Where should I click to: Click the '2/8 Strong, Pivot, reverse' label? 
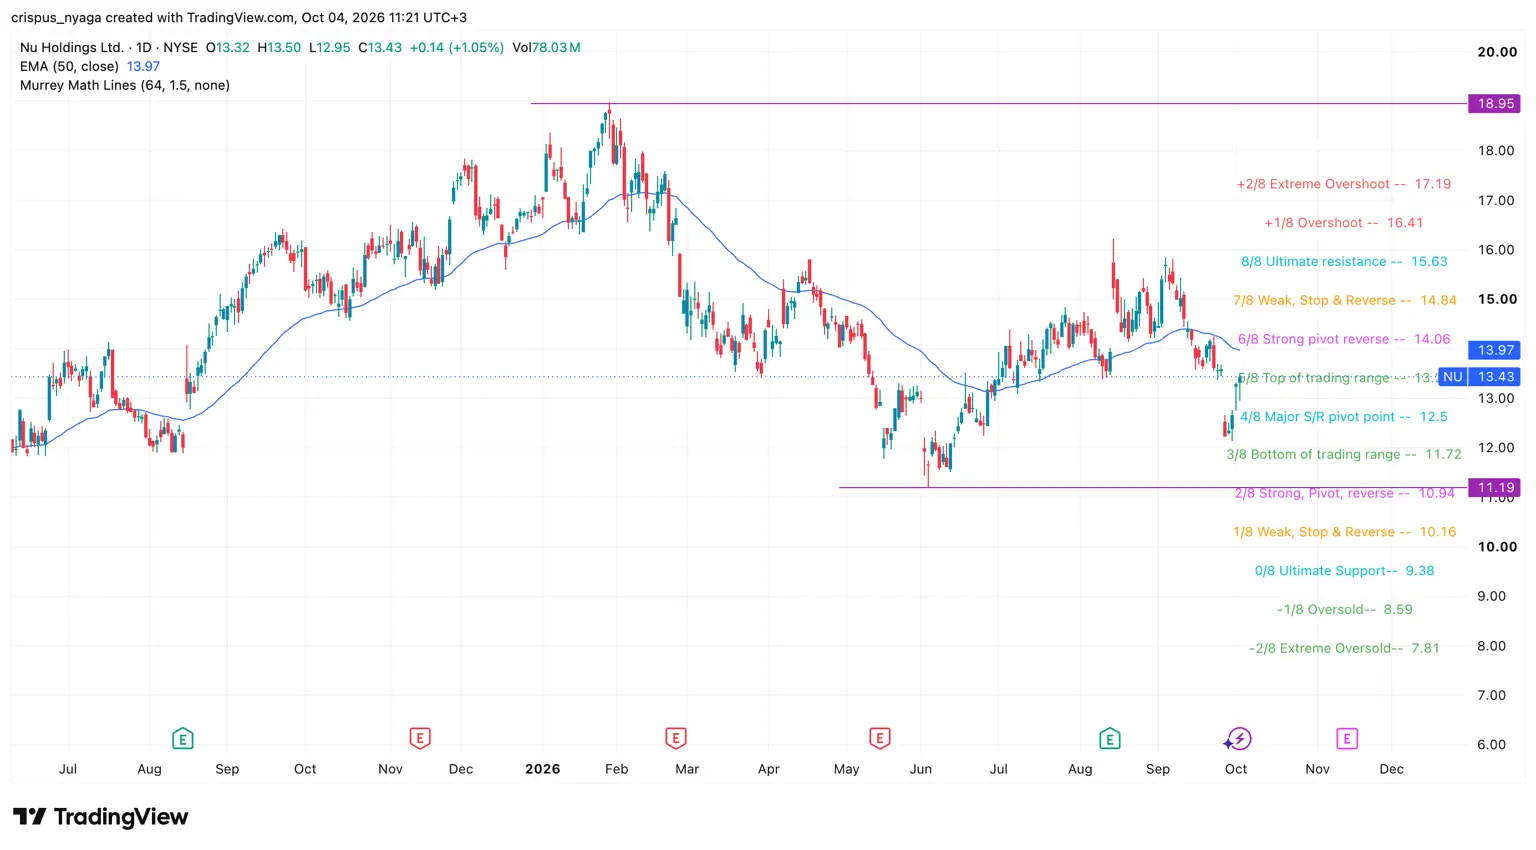pyautogui.click(x=1344, y=493)
